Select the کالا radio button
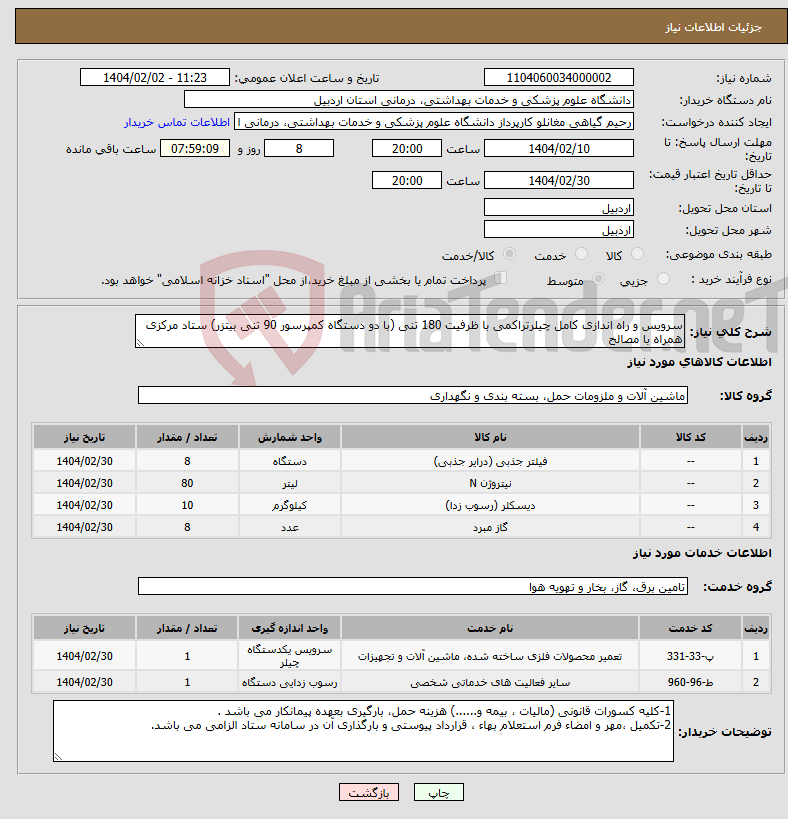 [x=637, y=254]
